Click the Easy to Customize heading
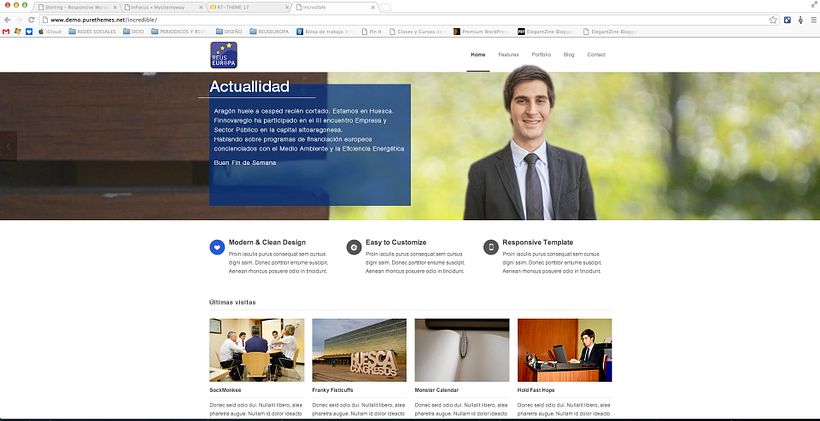 pos(396,242)
